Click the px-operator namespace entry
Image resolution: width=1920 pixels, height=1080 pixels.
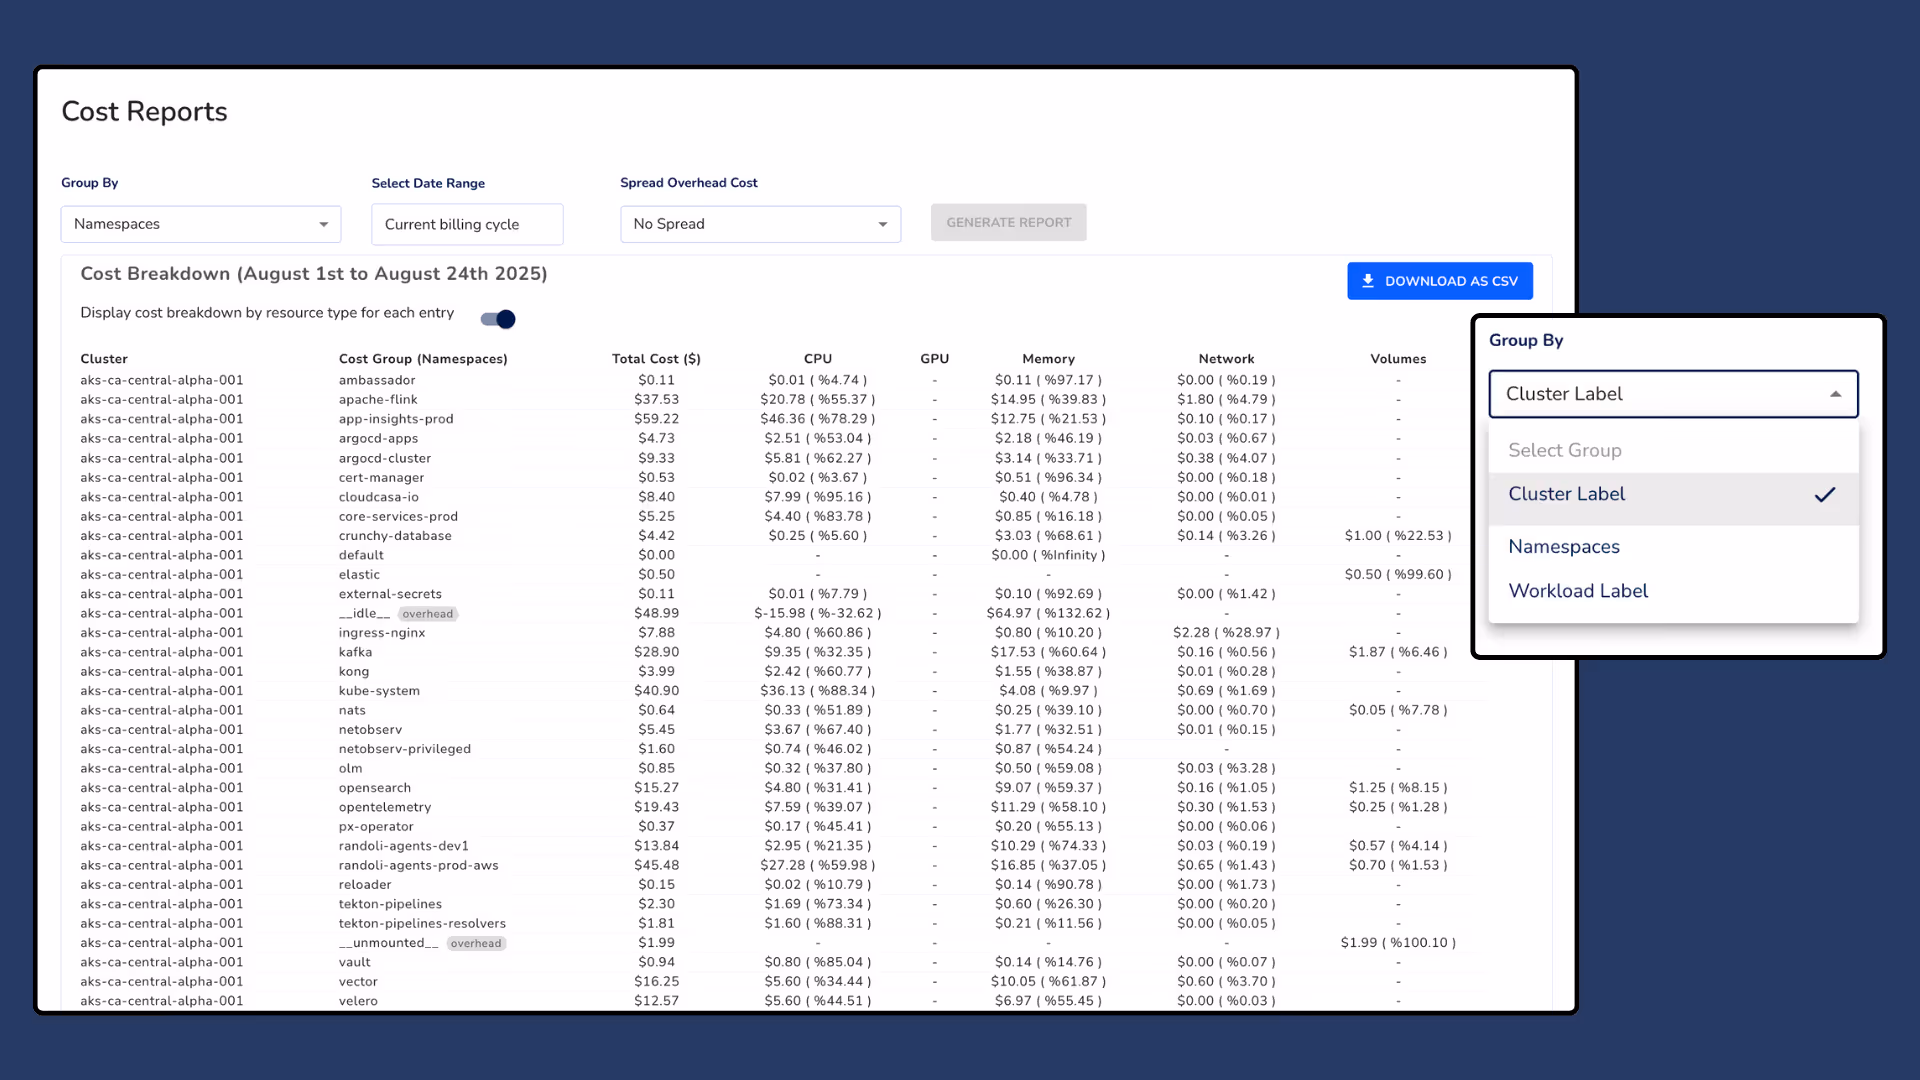pos(376,827)
